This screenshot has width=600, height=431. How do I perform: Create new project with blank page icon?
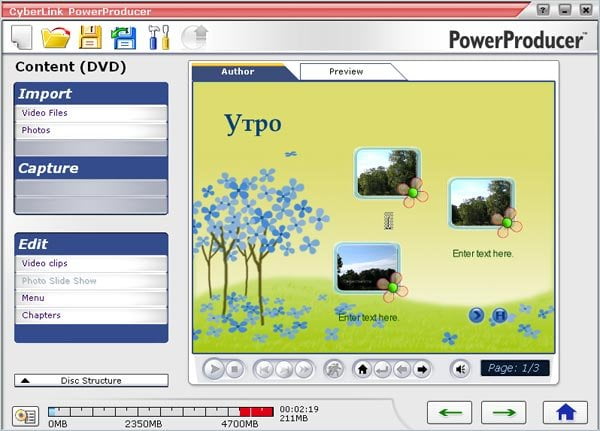click(21, 37)
